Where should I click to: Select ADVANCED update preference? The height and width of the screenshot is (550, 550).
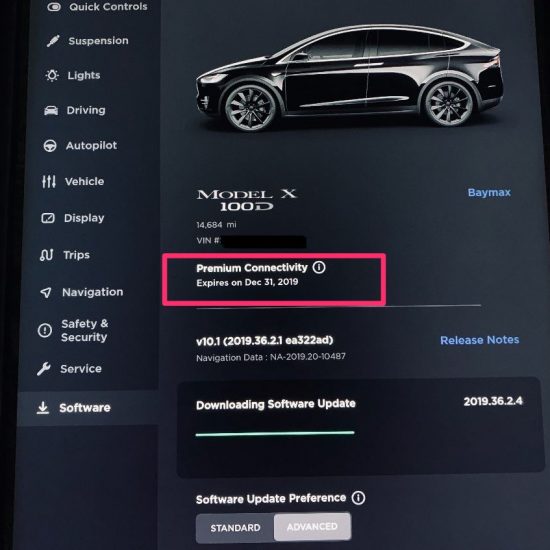click(312, 526)
